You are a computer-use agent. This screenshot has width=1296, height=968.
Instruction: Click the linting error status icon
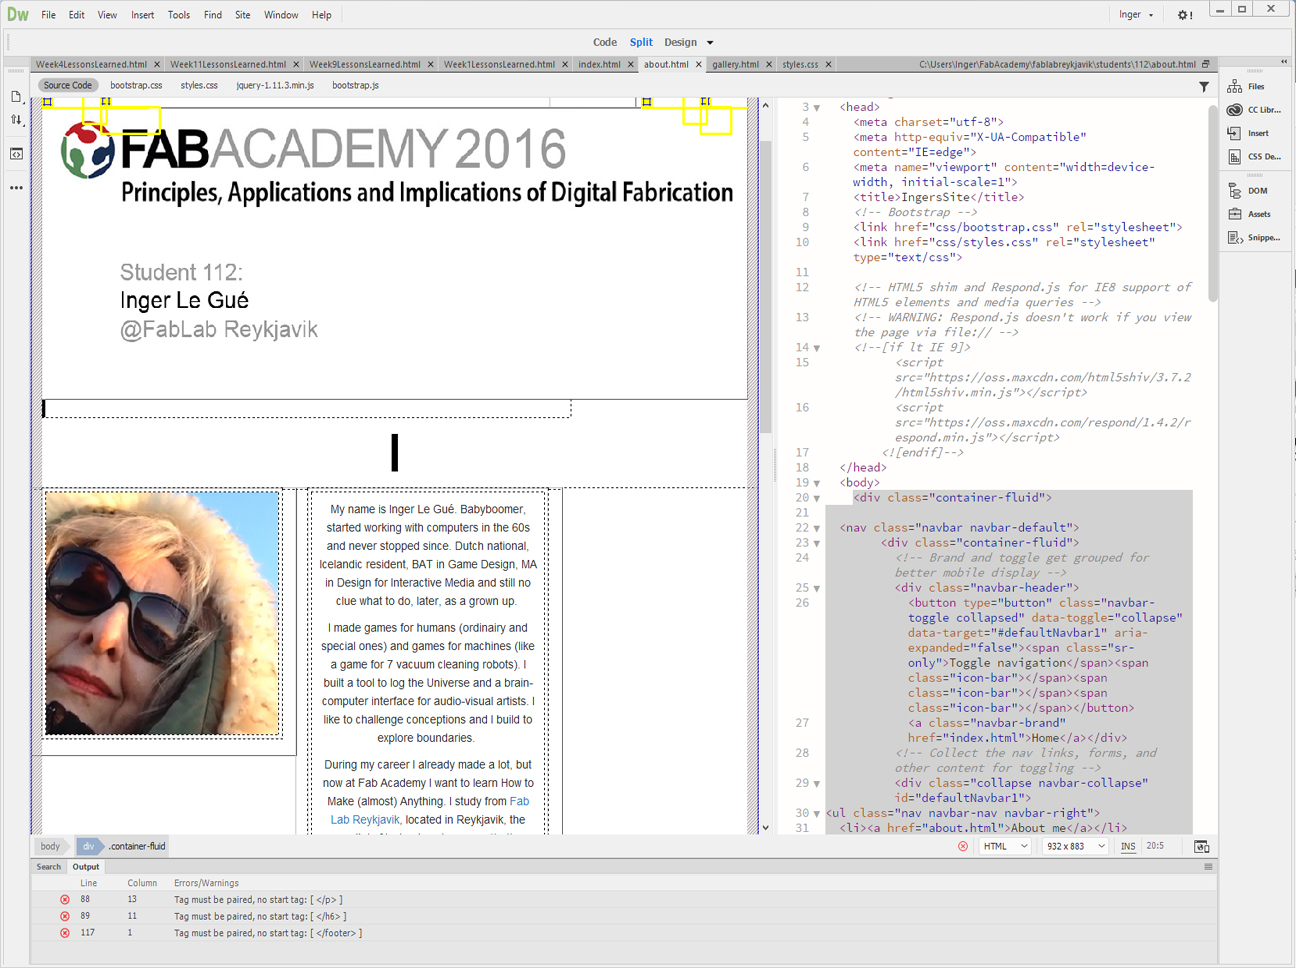[963, 846]
